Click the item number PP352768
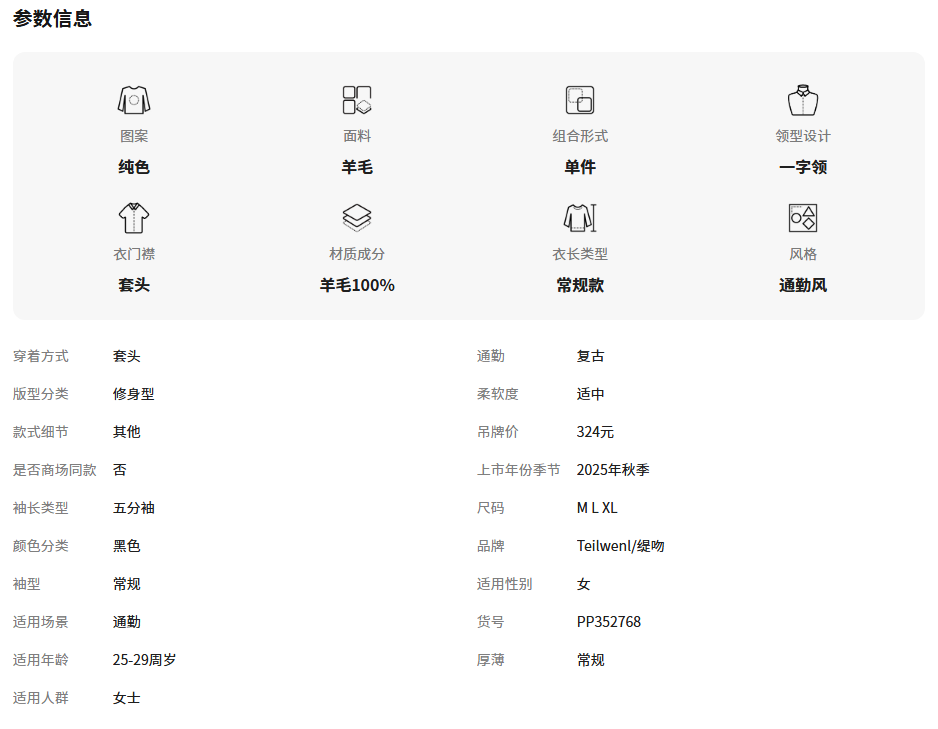 click(x=608, y=622)
